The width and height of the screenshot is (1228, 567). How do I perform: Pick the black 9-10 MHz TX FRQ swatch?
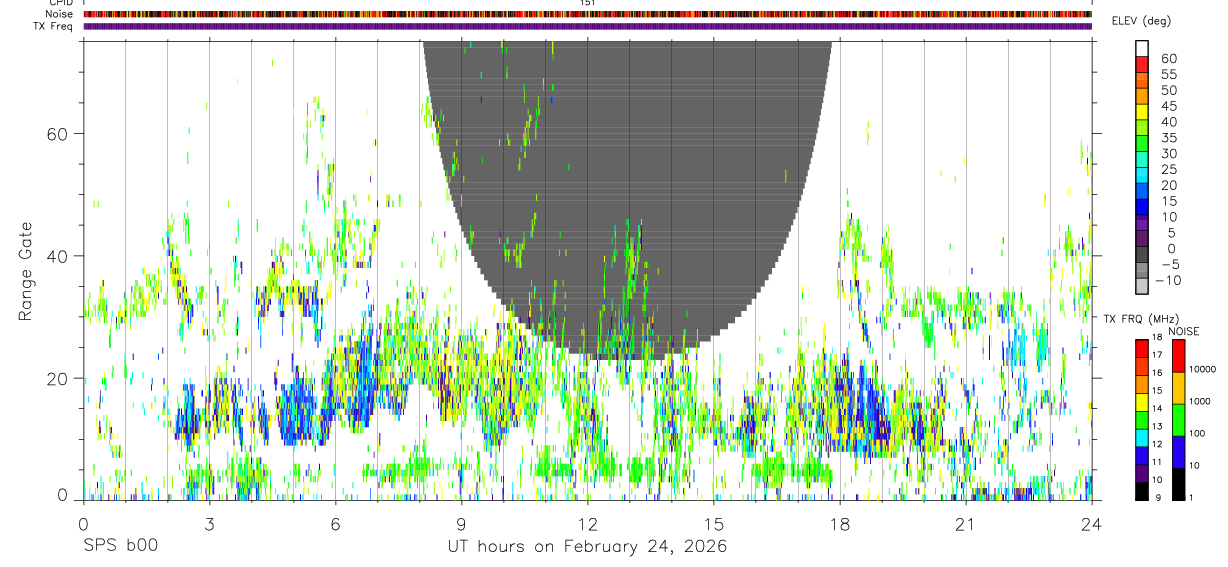click(1142, 490)
